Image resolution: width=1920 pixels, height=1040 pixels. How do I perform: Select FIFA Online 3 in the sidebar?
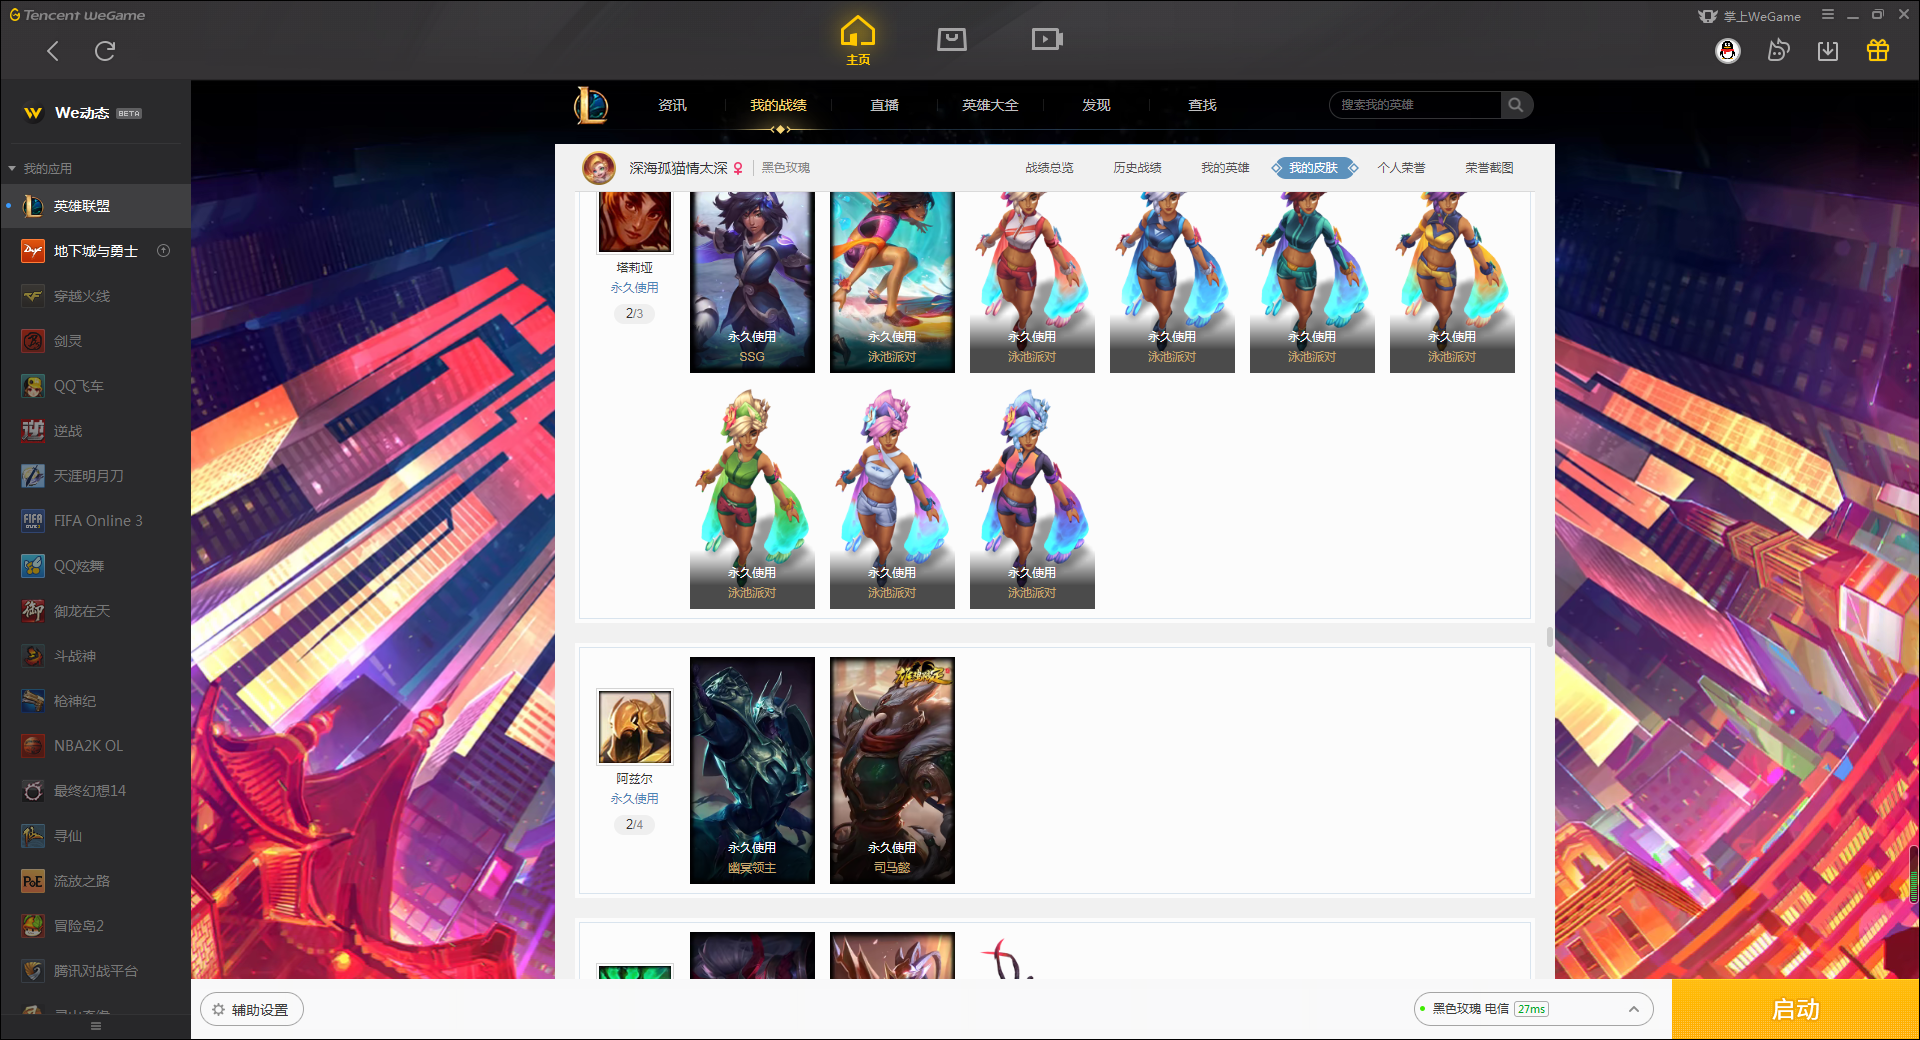(x=95, y=521)
